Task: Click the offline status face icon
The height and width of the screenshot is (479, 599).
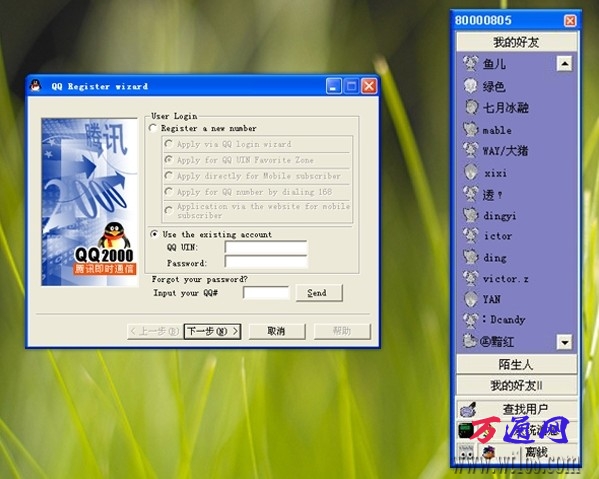Action: click(489, 453)
